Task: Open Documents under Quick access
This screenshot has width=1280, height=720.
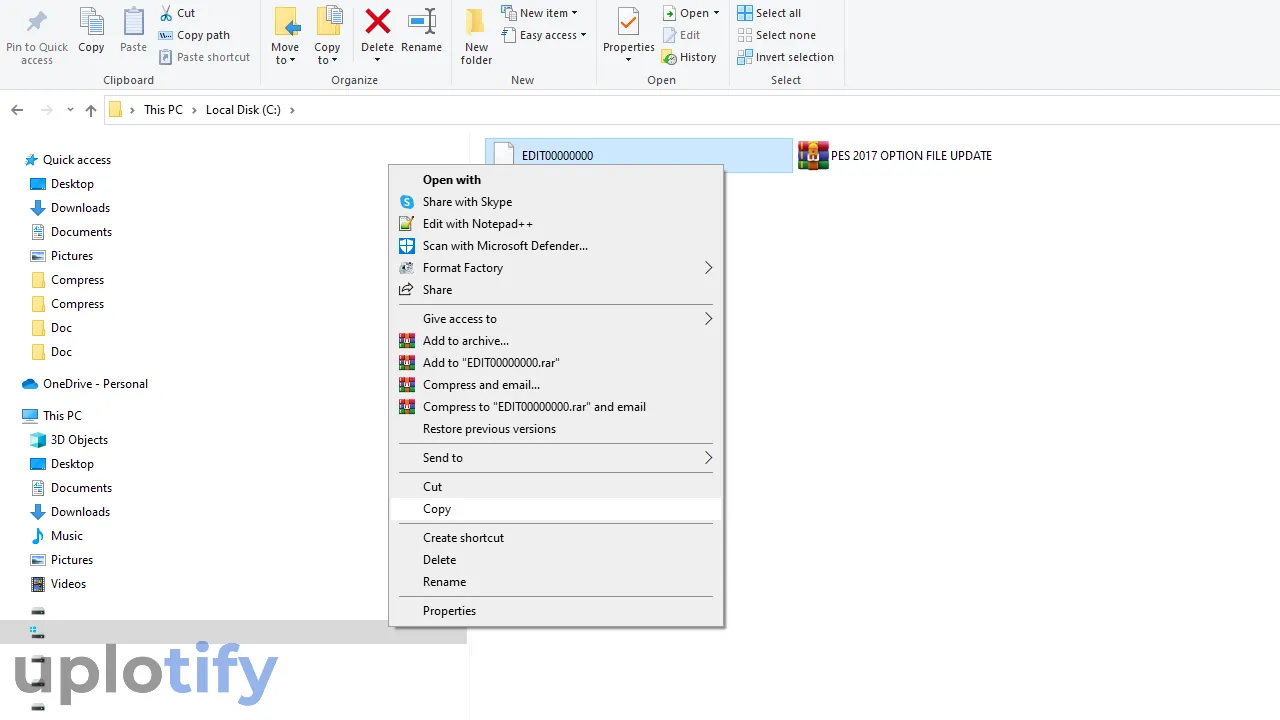Action: click(81, 232)
